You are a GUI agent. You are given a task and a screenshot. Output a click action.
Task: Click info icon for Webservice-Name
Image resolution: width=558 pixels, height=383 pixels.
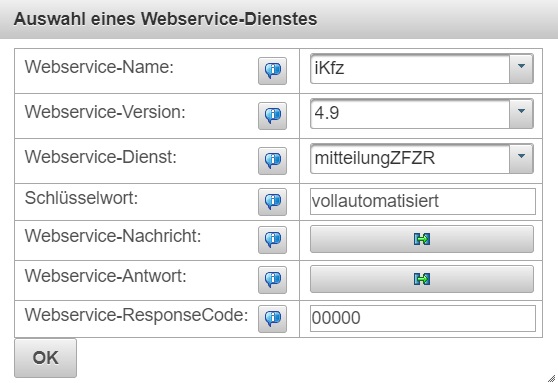(x=272, y=71)
